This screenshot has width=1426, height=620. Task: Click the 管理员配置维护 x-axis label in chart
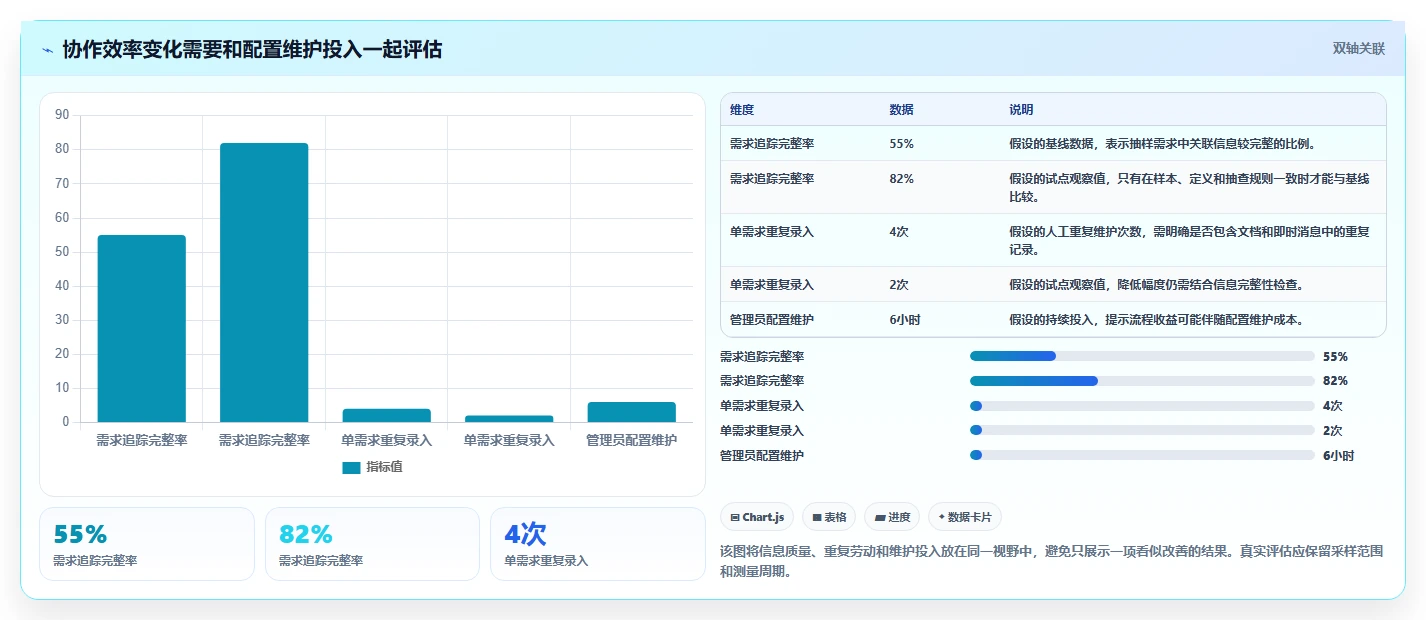click(x=631, y=440)
